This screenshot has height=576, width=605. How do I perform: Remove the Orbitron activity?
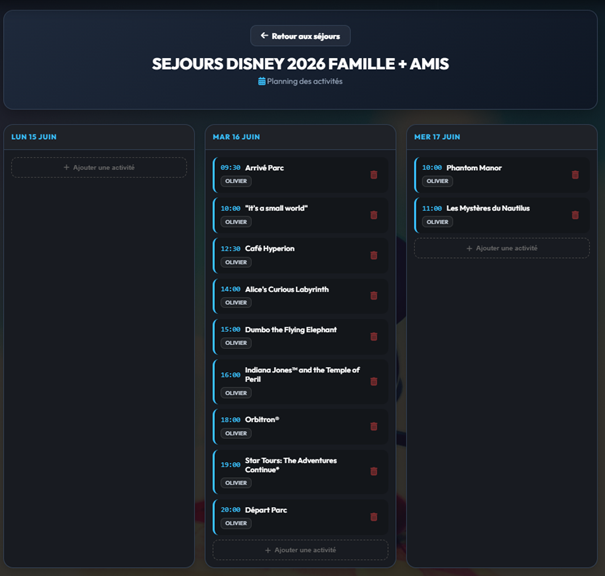pyautogui.click(x=374, y=426)
